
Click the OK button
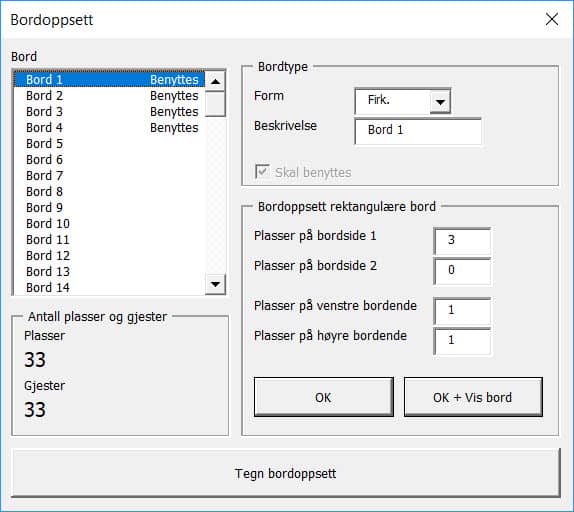tap(324, 397)
